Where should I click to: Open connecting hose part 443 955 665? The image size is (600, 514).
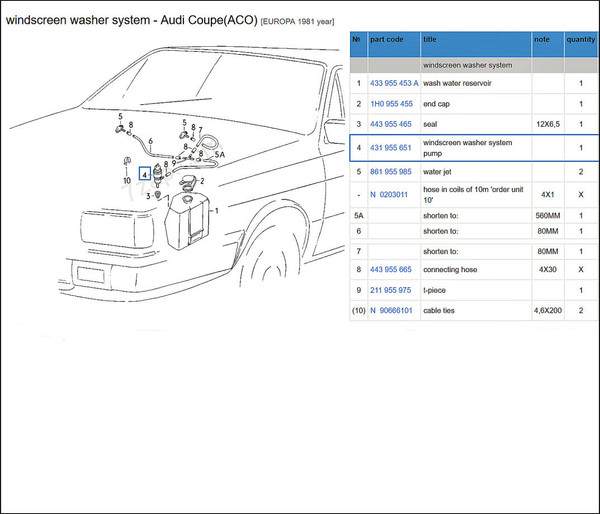click(x=389, y=269)
